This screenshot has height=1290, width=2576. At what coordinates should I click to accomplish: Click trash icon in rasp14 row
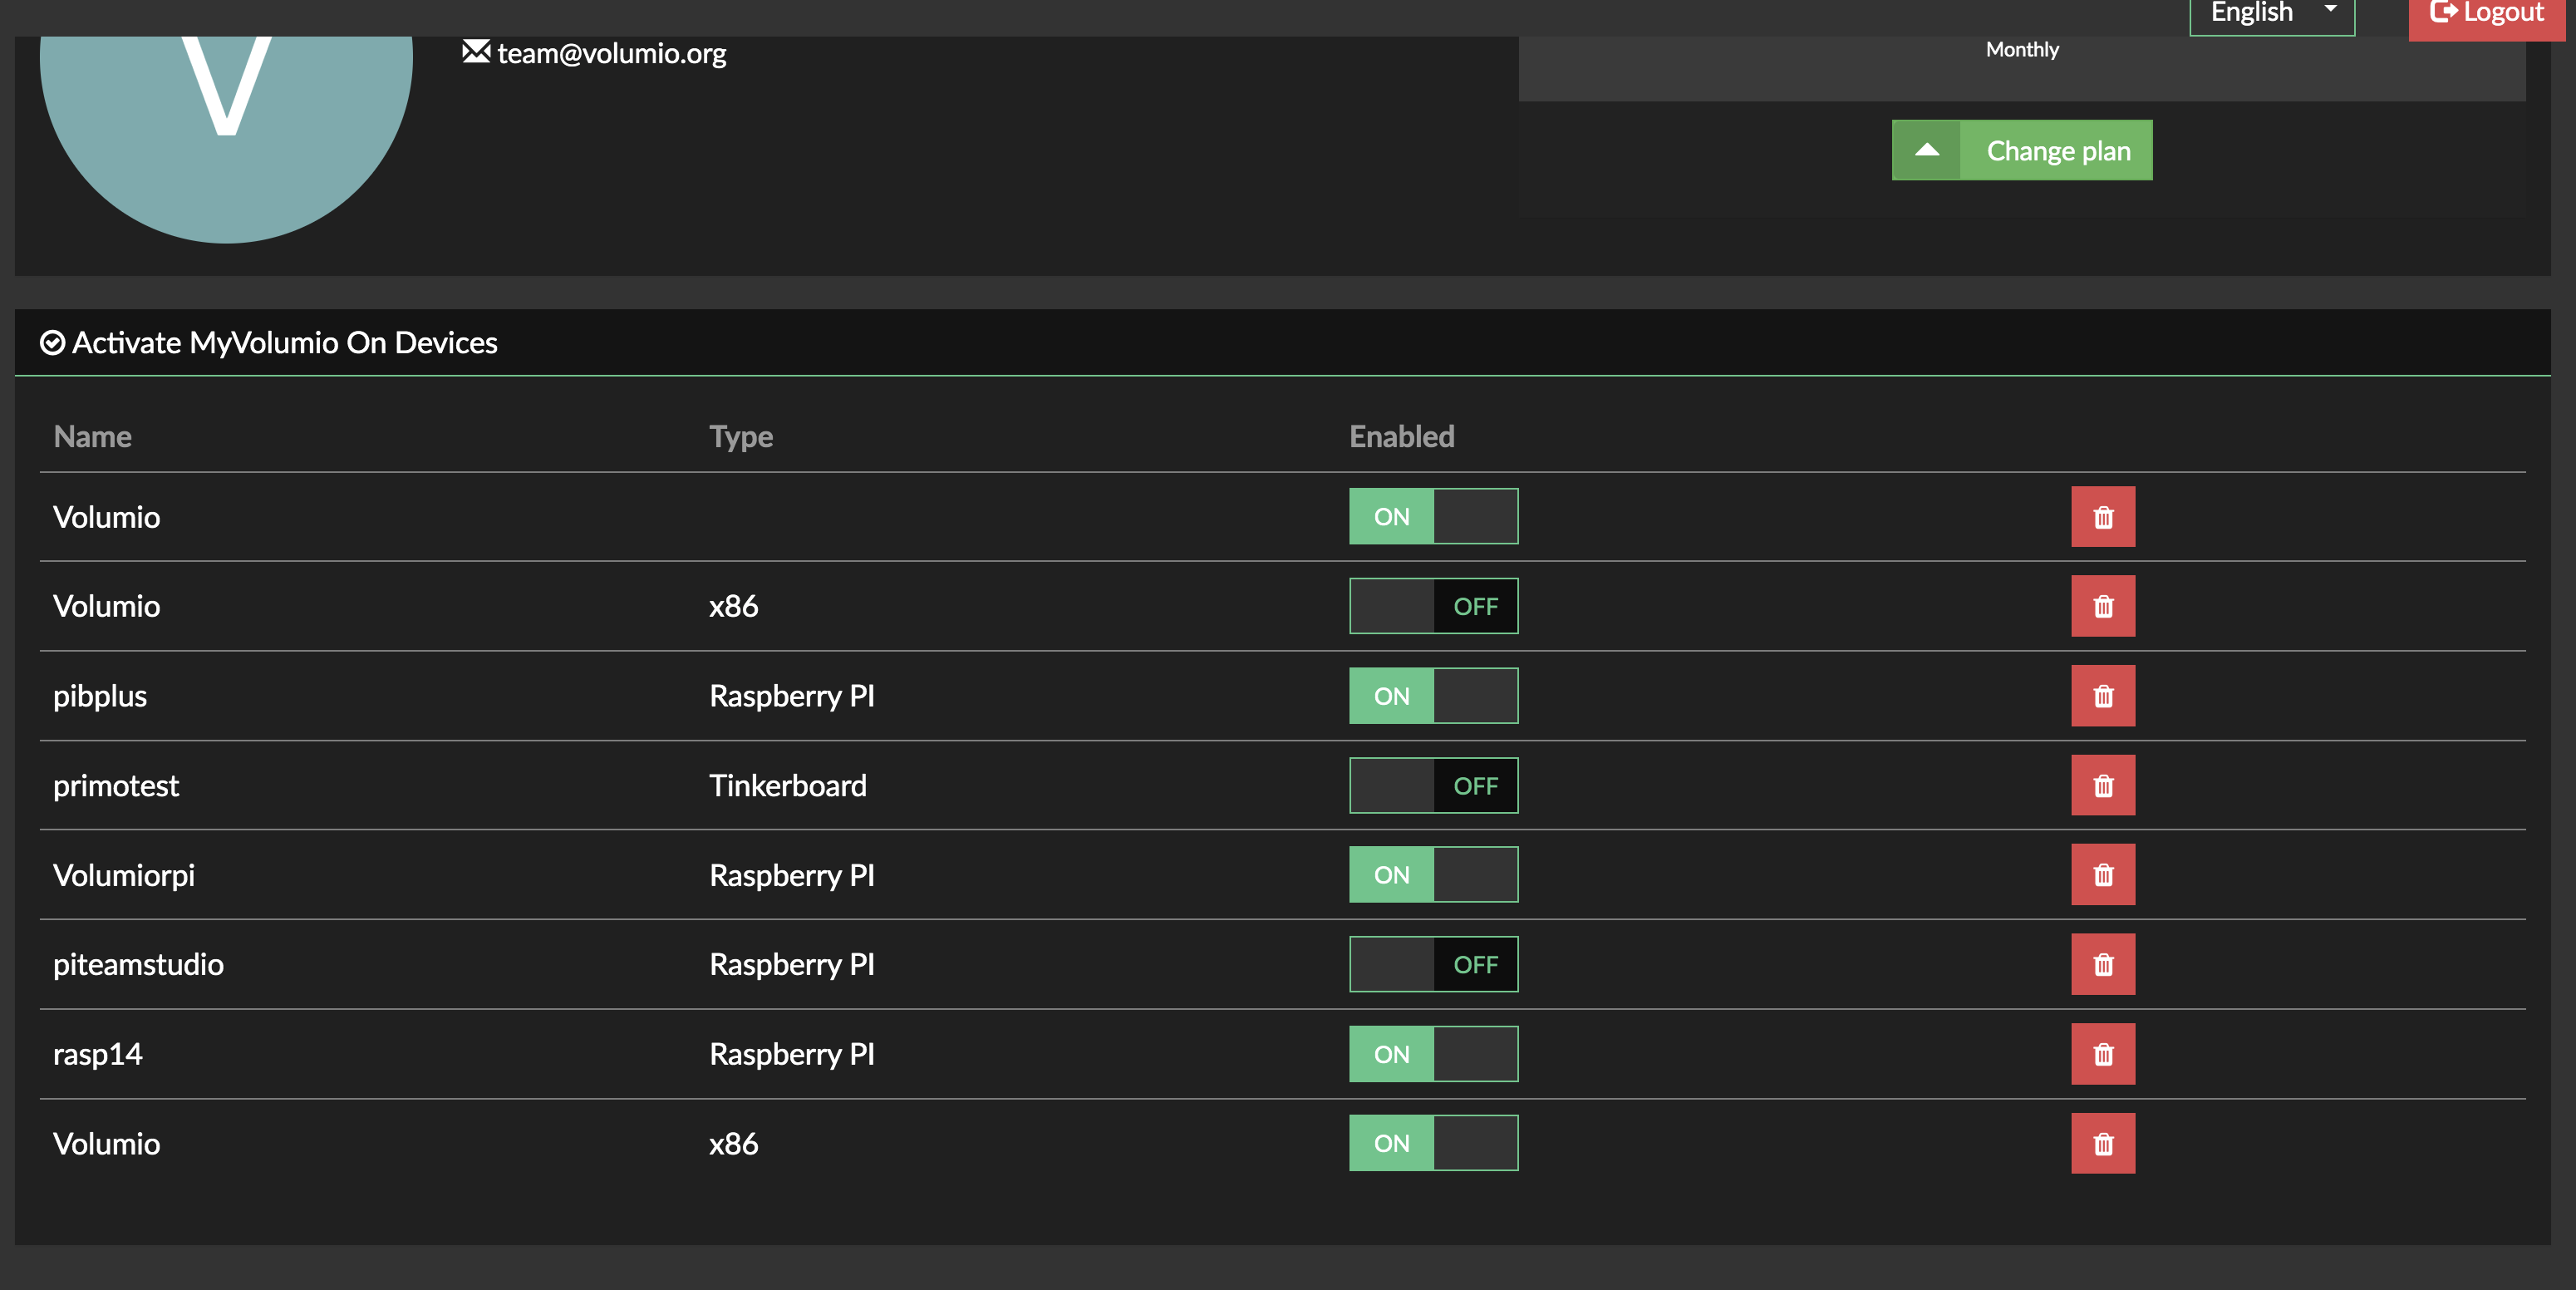coord(2102,1054)
